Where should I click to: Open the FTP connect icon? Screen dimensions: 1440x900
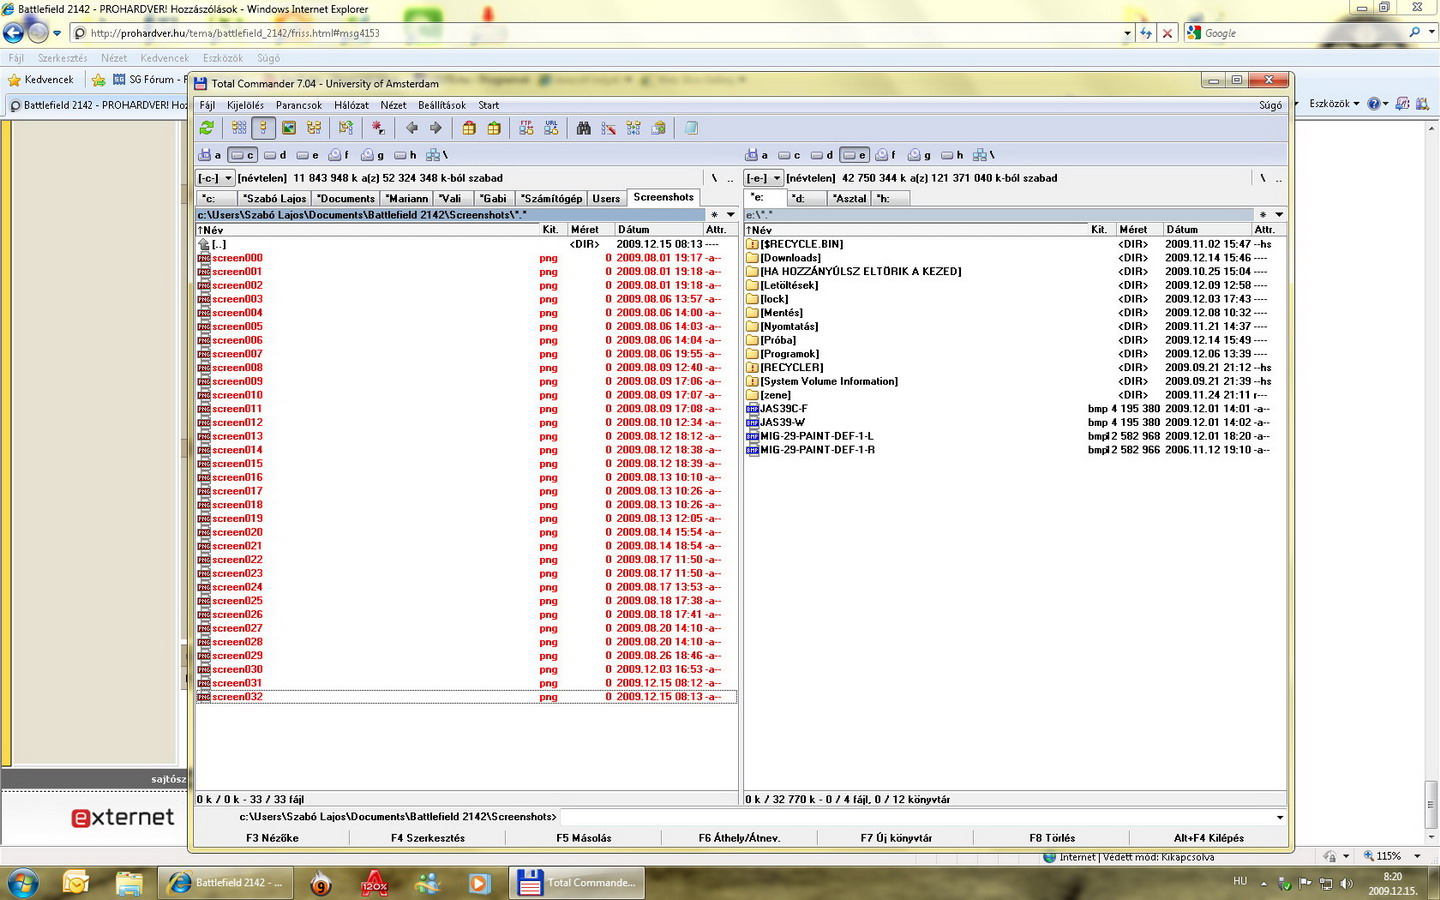pos(526,128)
